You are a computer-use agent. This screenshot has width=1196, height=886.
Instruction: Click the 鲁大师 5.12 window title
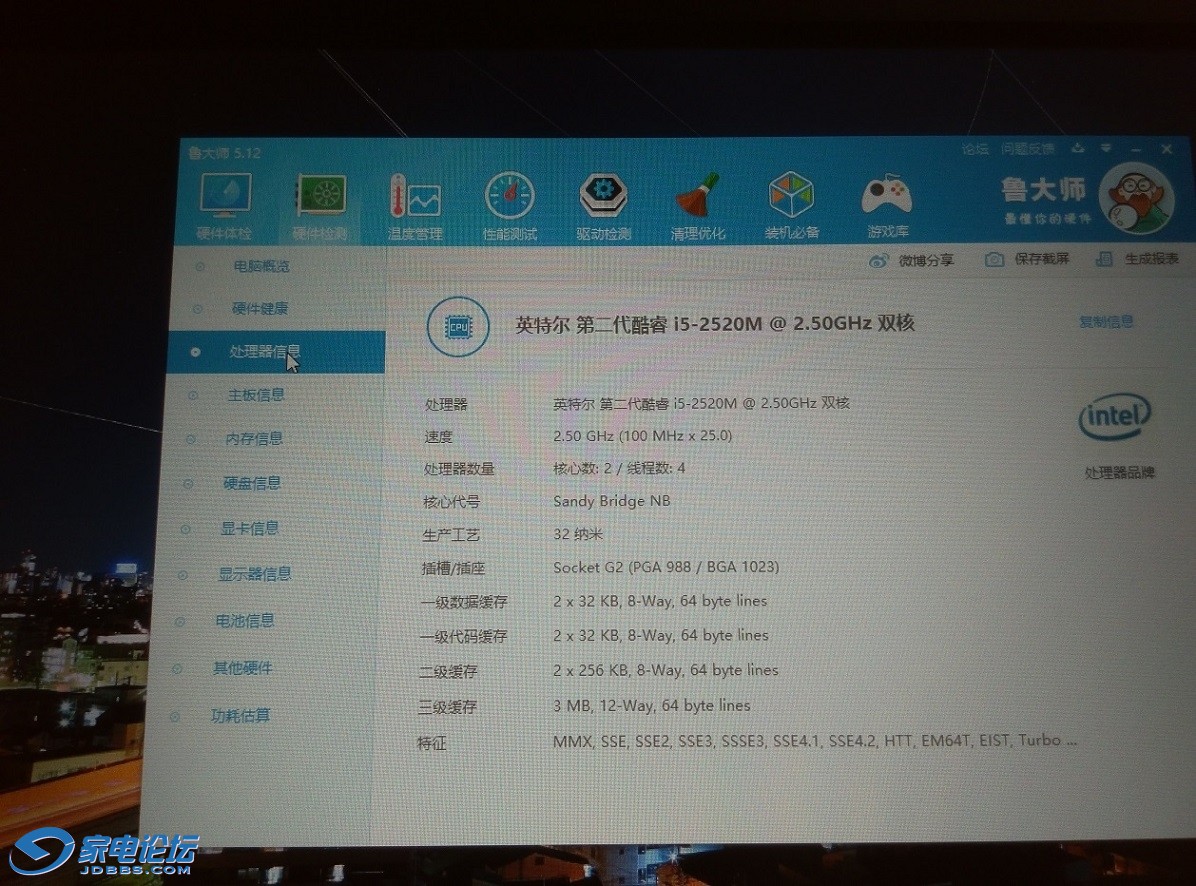224,153
